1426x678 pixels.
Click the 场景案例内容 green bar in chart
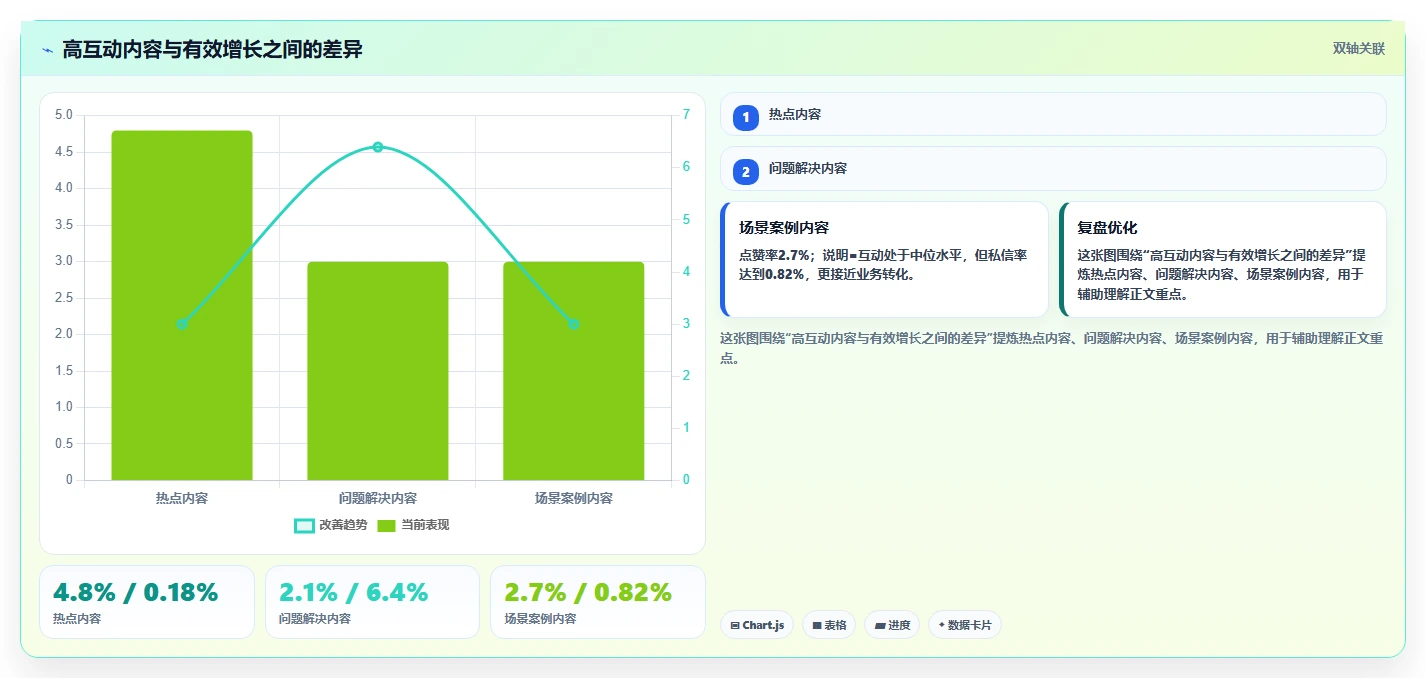tap(574, 371)
